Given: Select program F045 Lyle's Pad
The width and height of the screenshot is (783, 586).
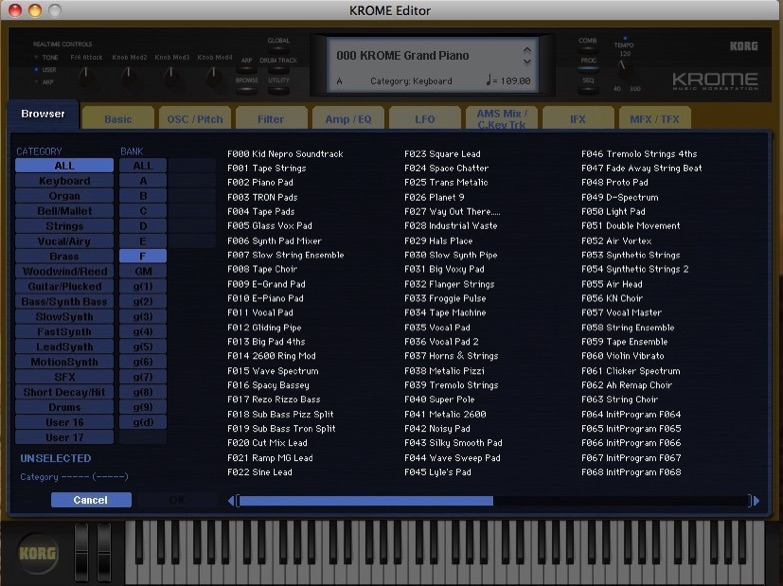Looking at the screenshot, I should click(x=437, y=472).
